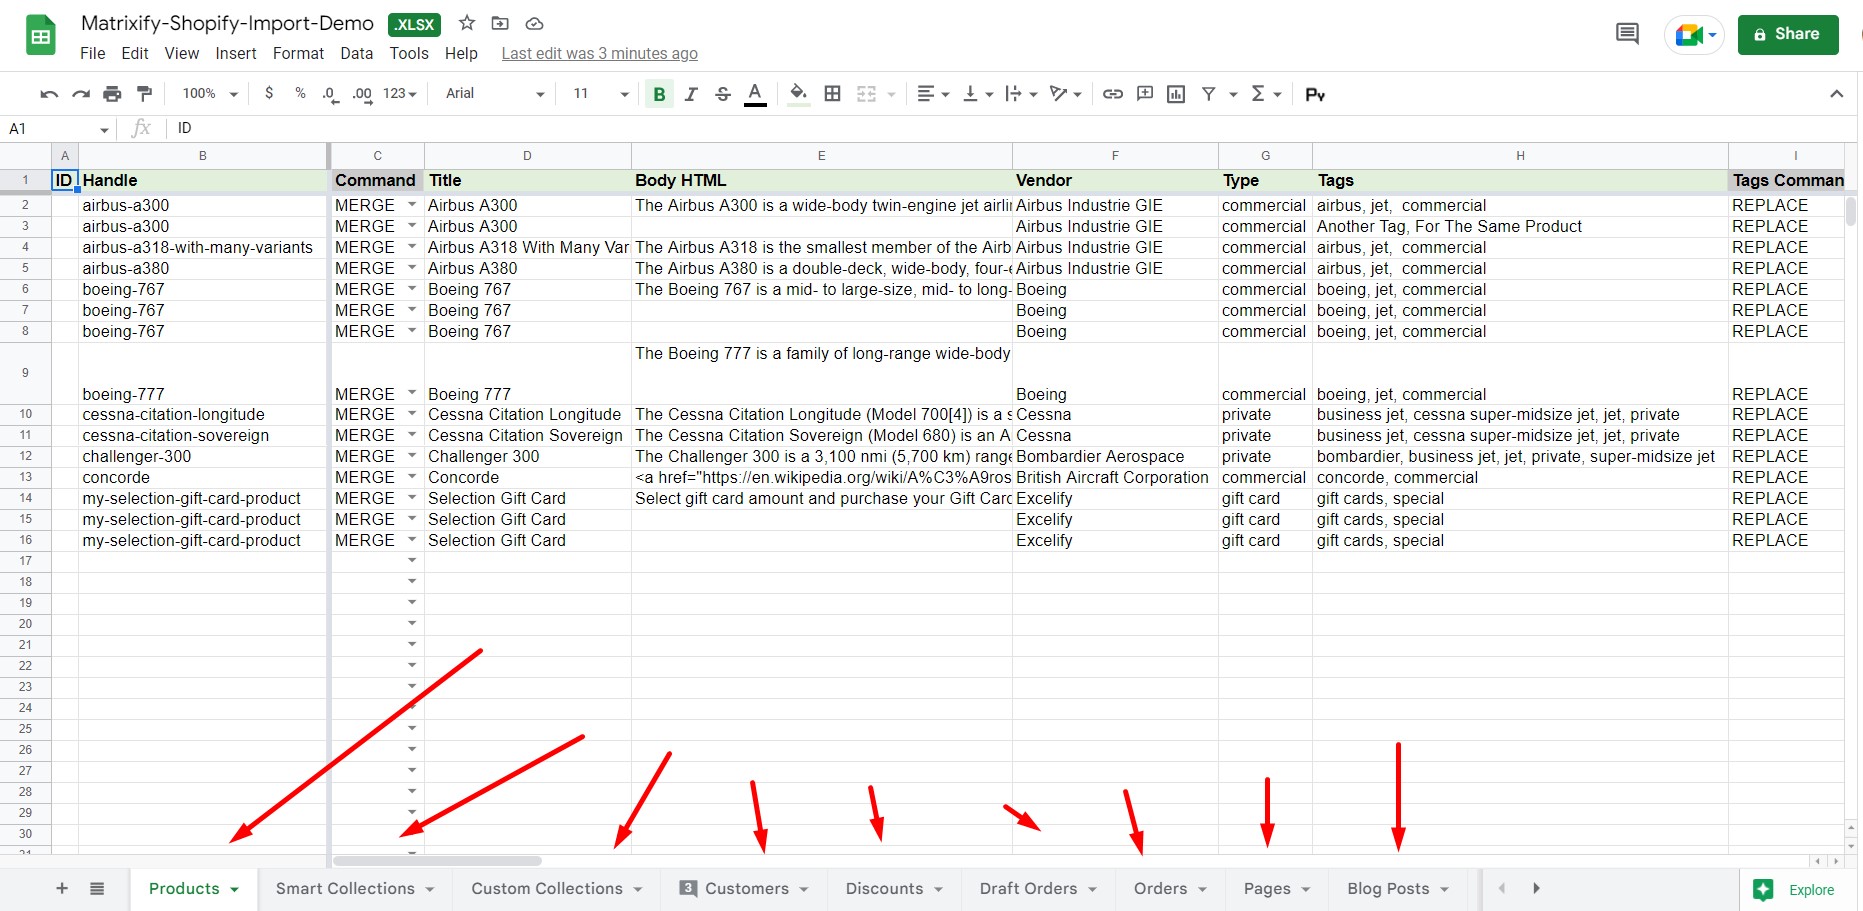
Task: Open the Arial font dropdown
Action: (x=495, y=94)
